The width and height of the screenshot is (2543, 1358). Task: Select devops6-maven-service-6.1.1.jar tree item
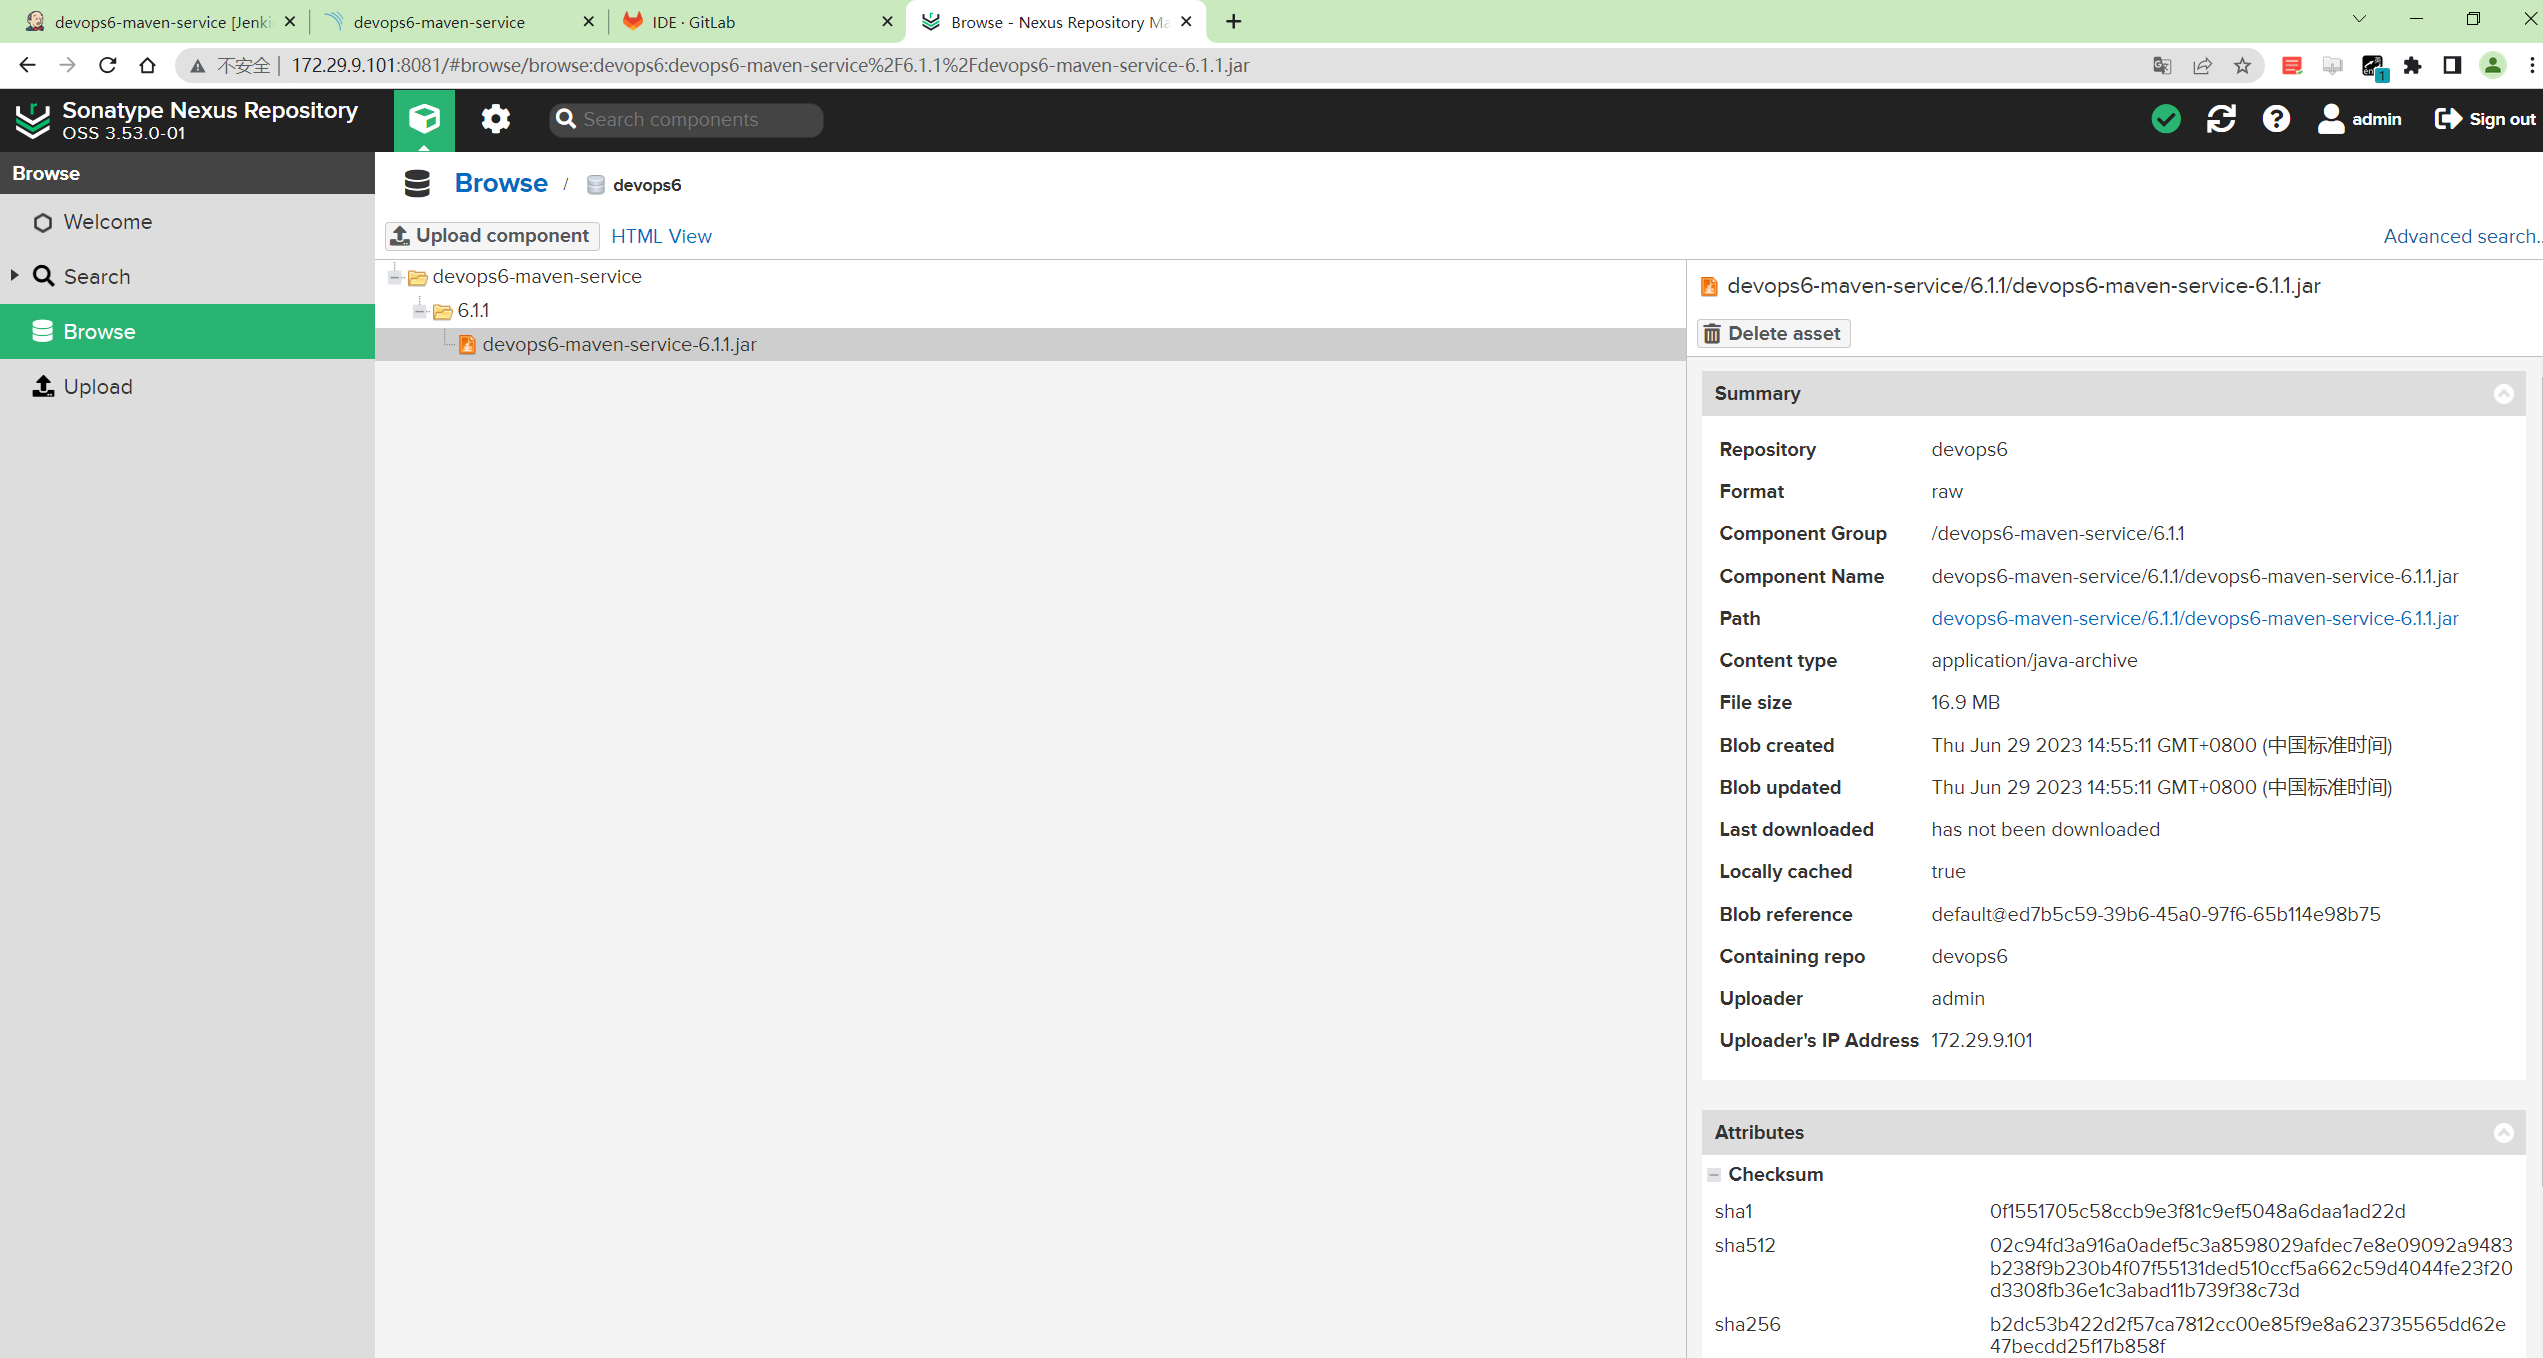pyautogui.click(x=619, y=344)
